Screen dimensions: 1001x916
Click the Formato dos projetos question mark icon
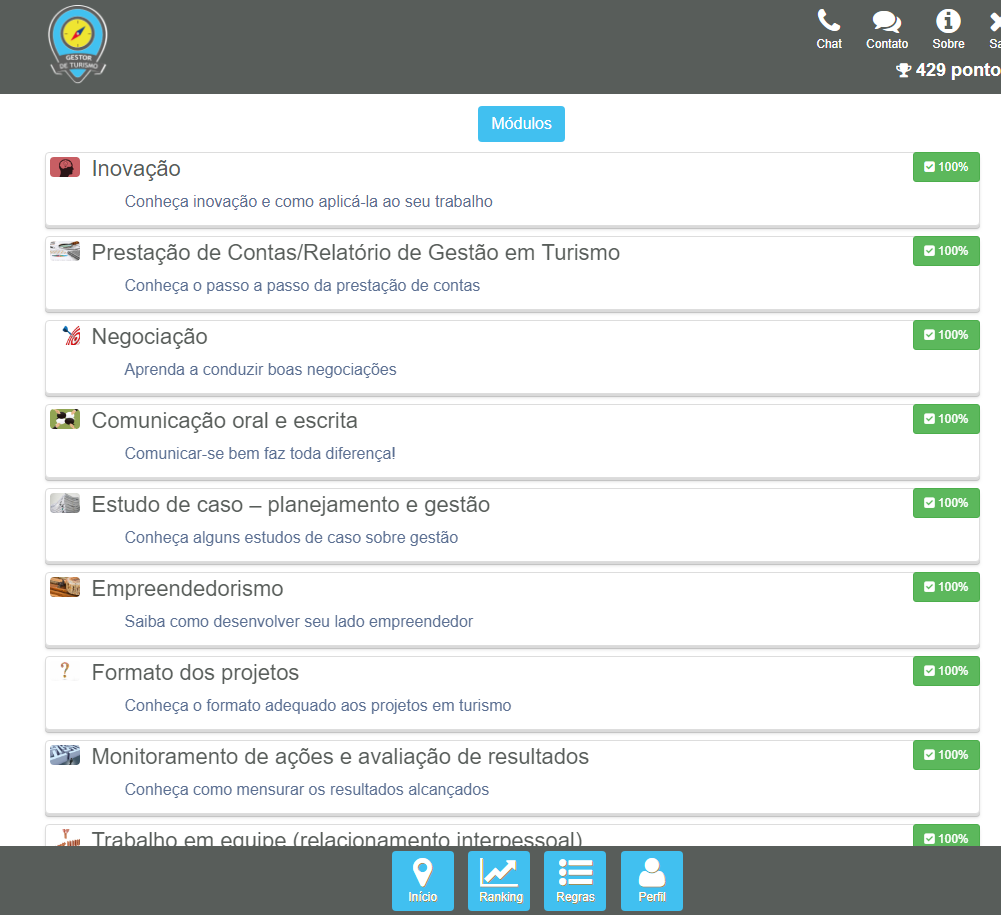[x=64, y=672]
